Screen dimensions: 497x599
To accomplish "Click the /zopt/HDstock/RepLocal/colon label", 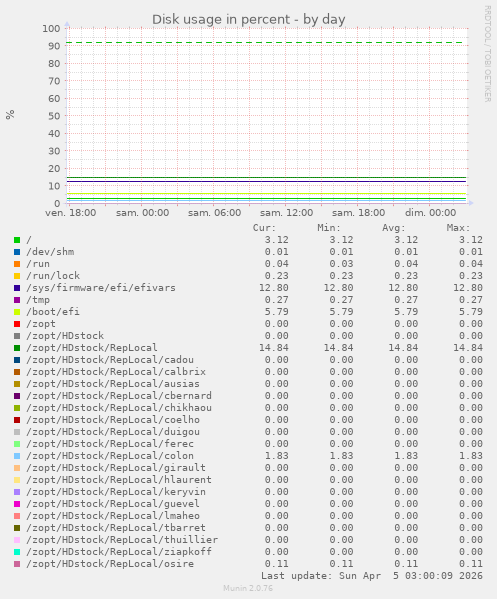I will [110, 456].
